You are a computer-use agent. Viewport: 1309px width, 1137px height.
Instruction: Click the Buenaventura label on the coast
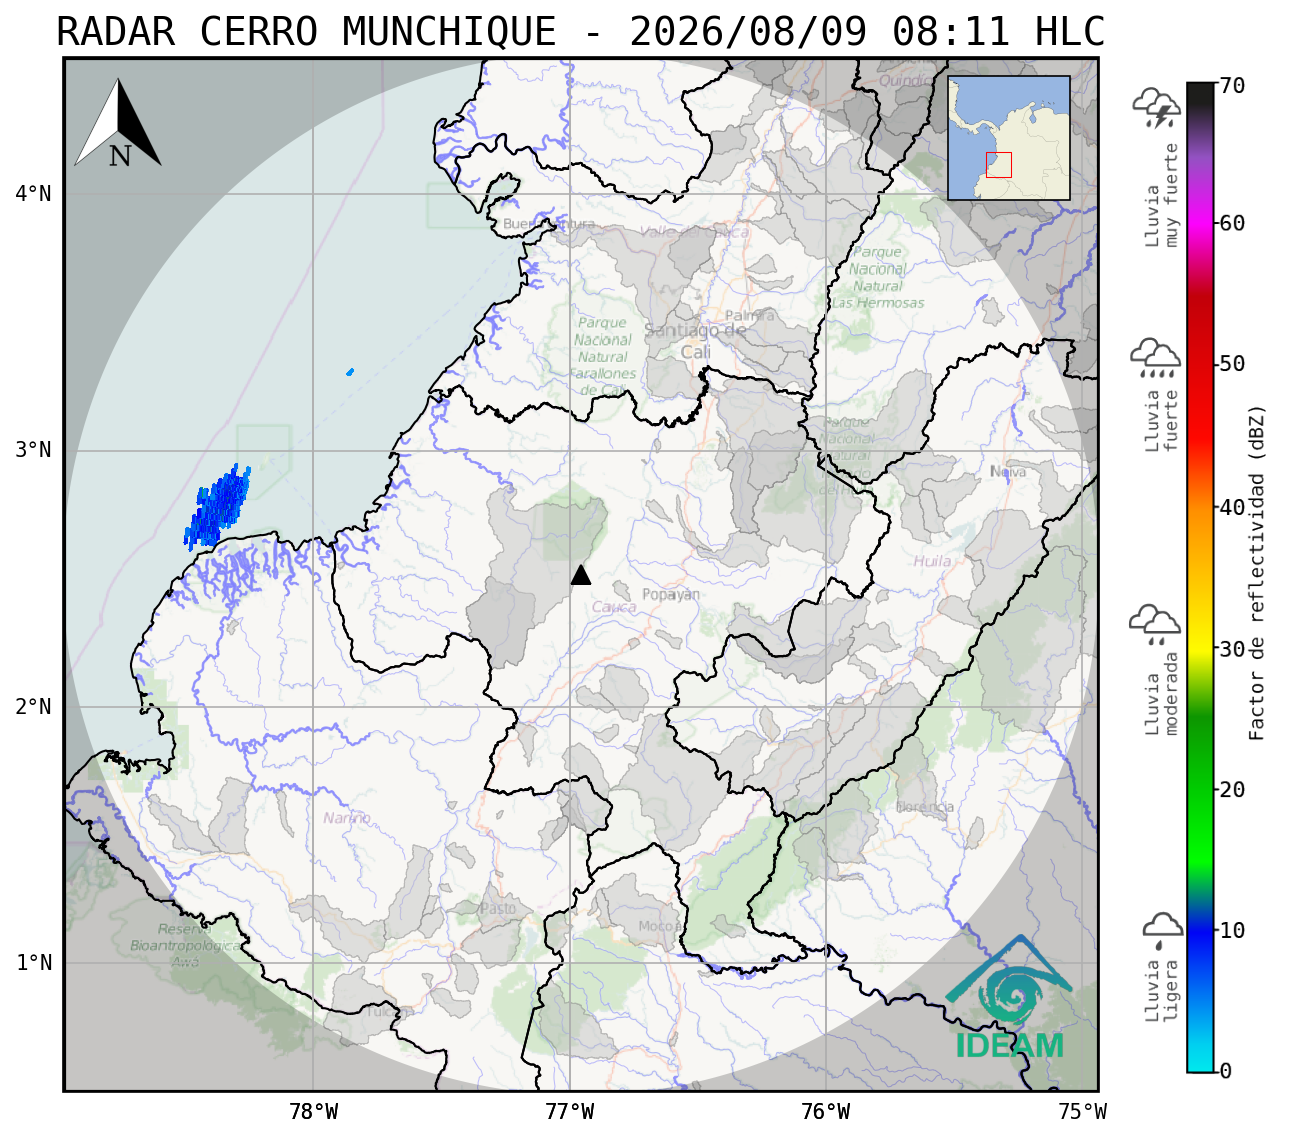pos(549,224)
